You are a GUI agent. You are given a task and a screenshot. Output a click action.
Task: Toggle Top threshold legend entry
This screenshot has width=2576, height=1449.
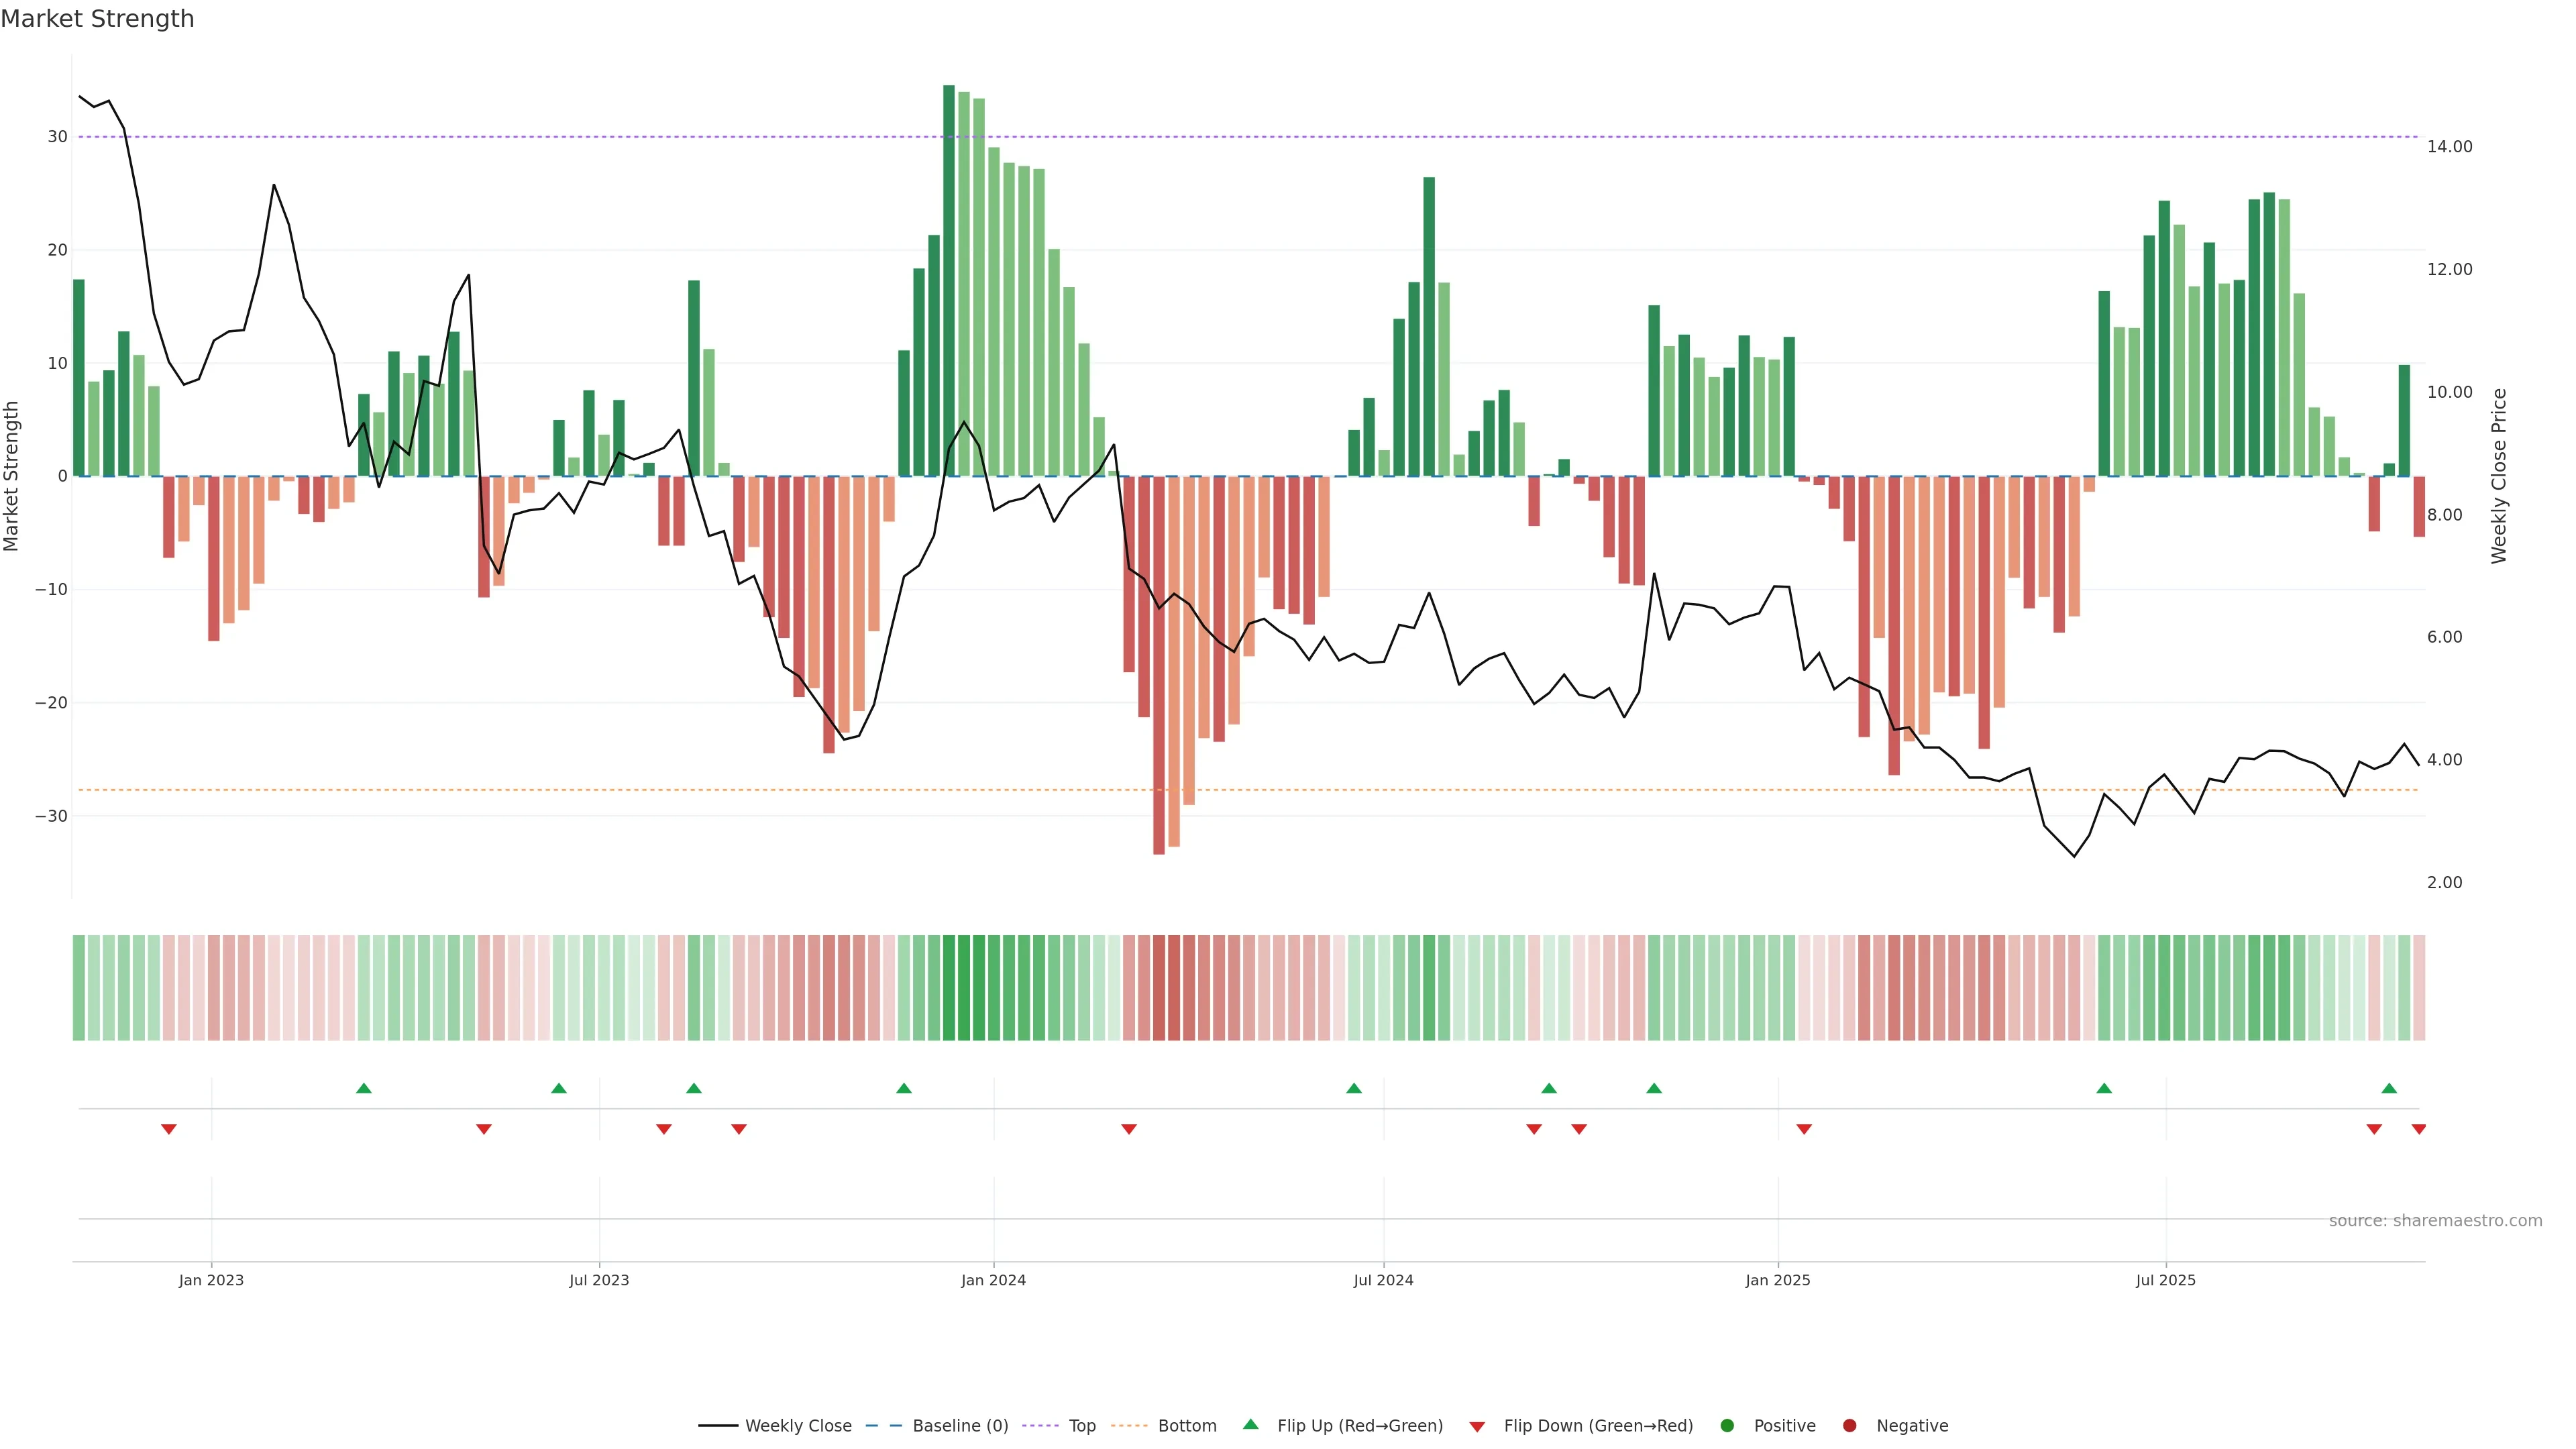[x=1081, y=1425]
